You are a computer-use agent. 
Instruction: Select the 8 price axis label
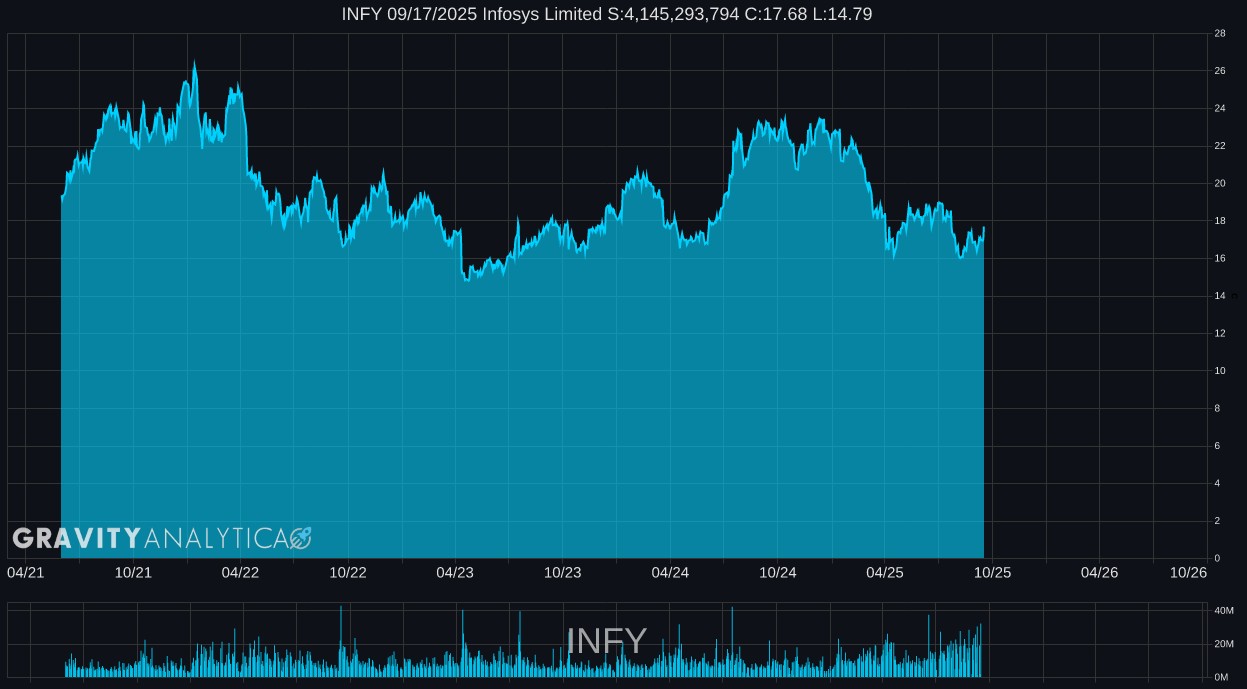pyautogui.click(x=1217, y=409)
